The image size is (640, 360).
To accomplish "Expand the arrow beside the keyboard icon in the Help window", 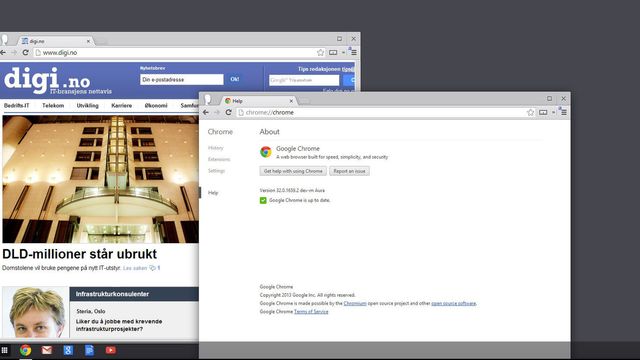I will [x=553, y=112].
